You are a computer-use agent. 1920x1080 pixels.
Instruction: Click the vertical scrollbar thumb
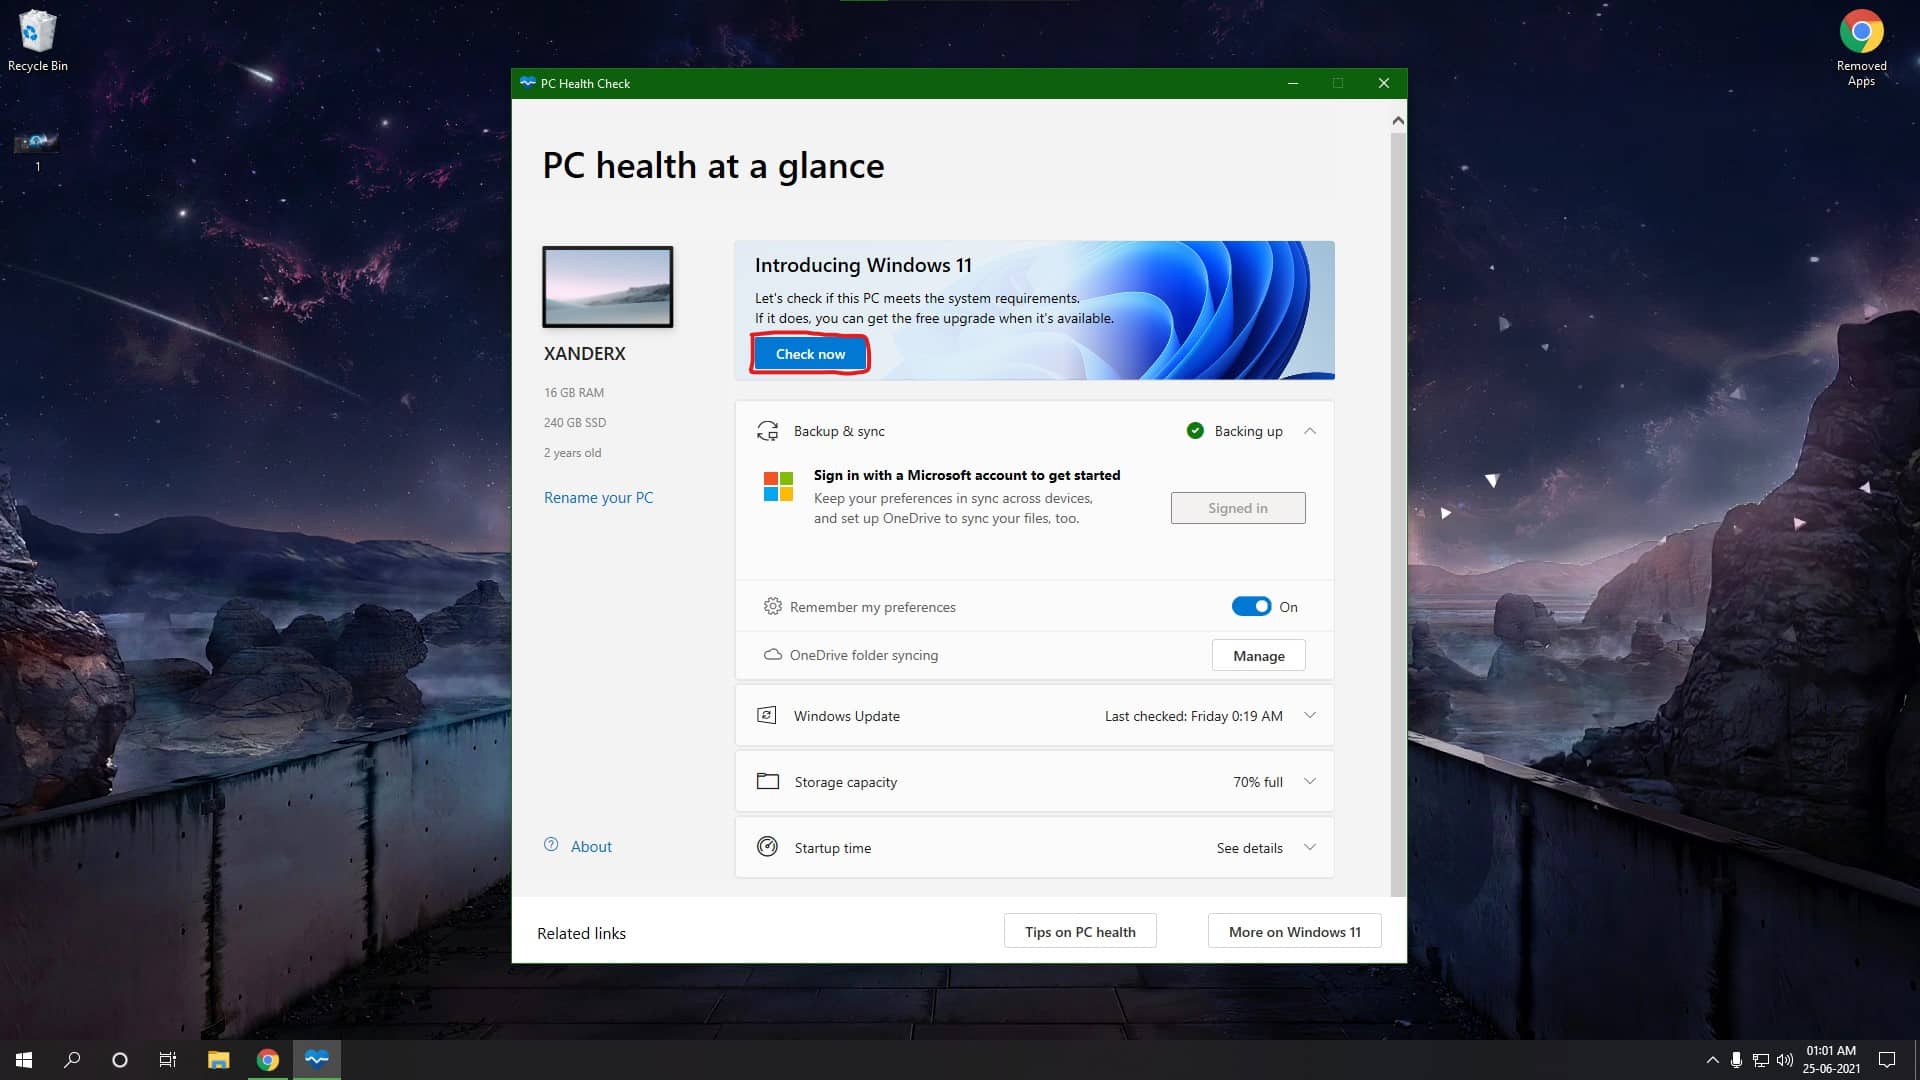point(1398,514)
